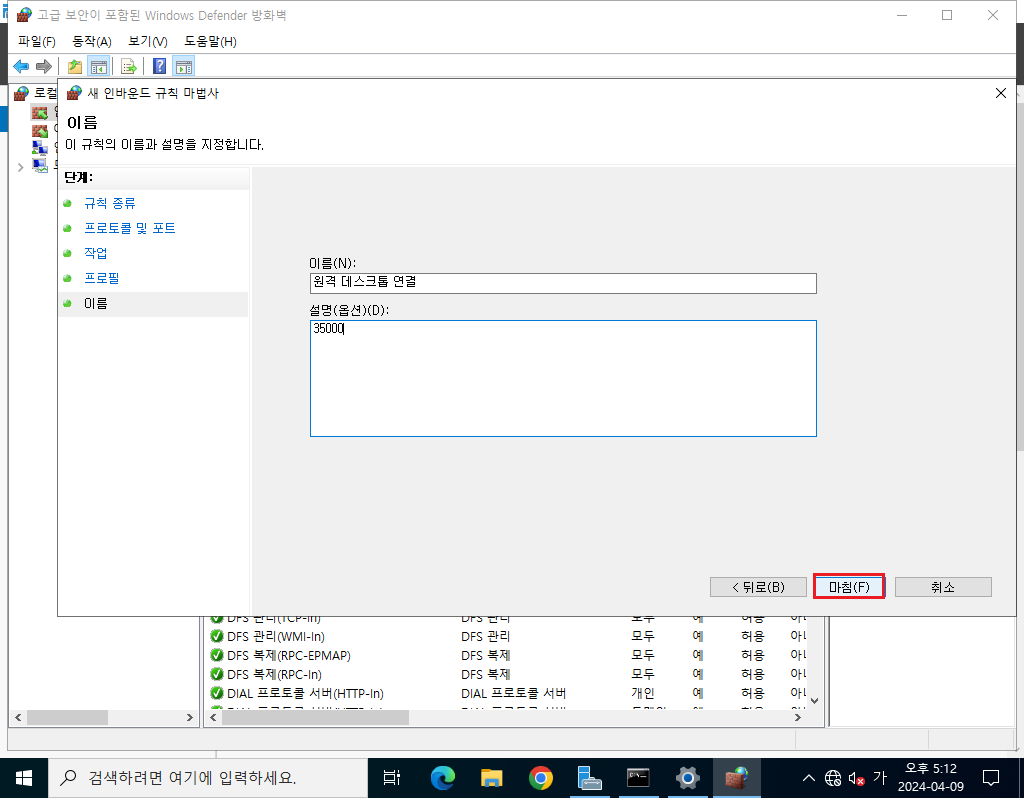Click green check icon of DFS 복제(RPC-In) rule
Viewport: 1024px width, 798px height.
pyautogui.click(x=217, y=674)
